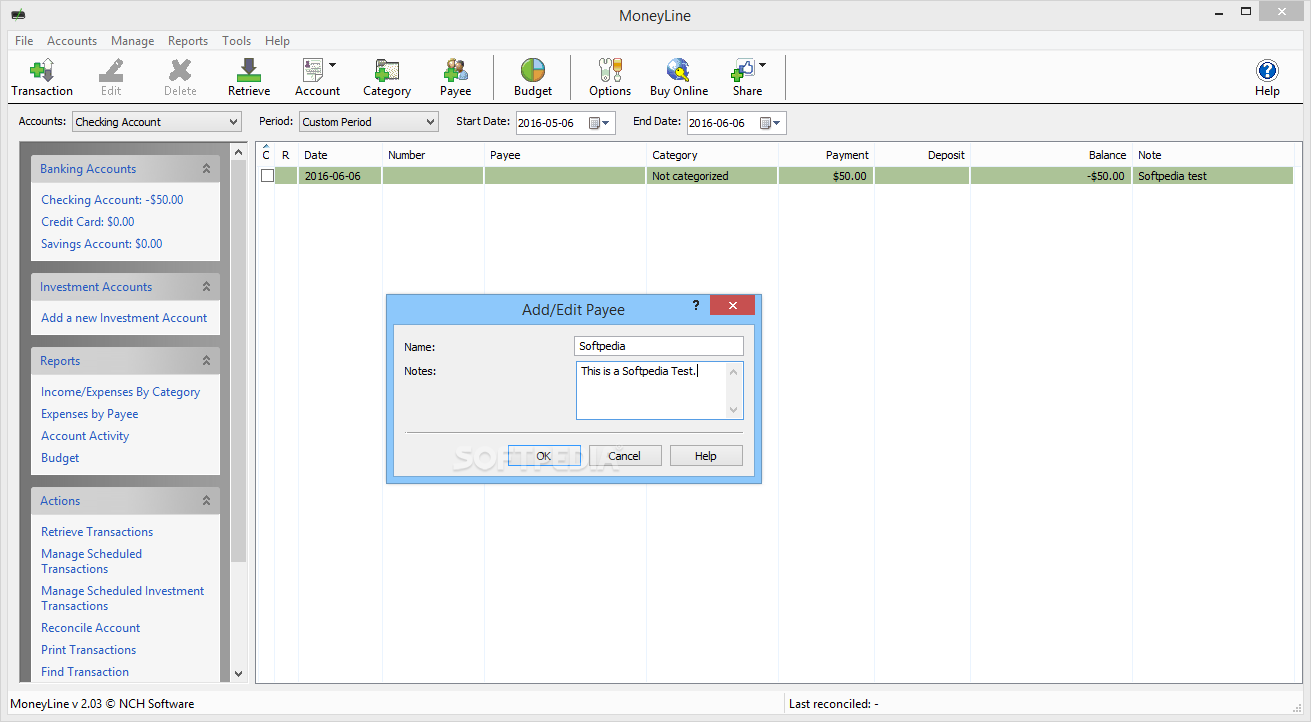Screen dimensions: 1311x722
Task: Open the File menu
Action: 24,41
